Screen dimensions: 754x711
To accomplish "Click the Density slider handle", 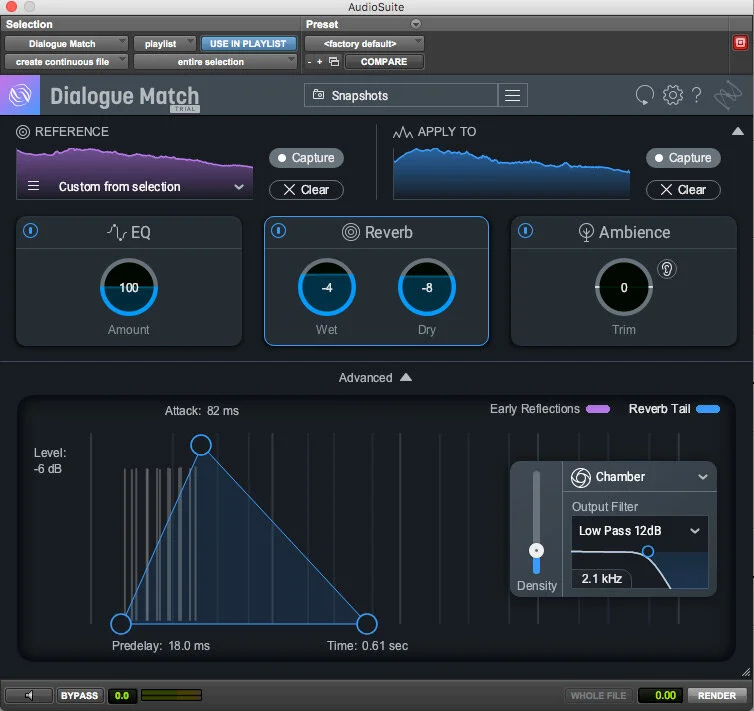I will [536, 550].
